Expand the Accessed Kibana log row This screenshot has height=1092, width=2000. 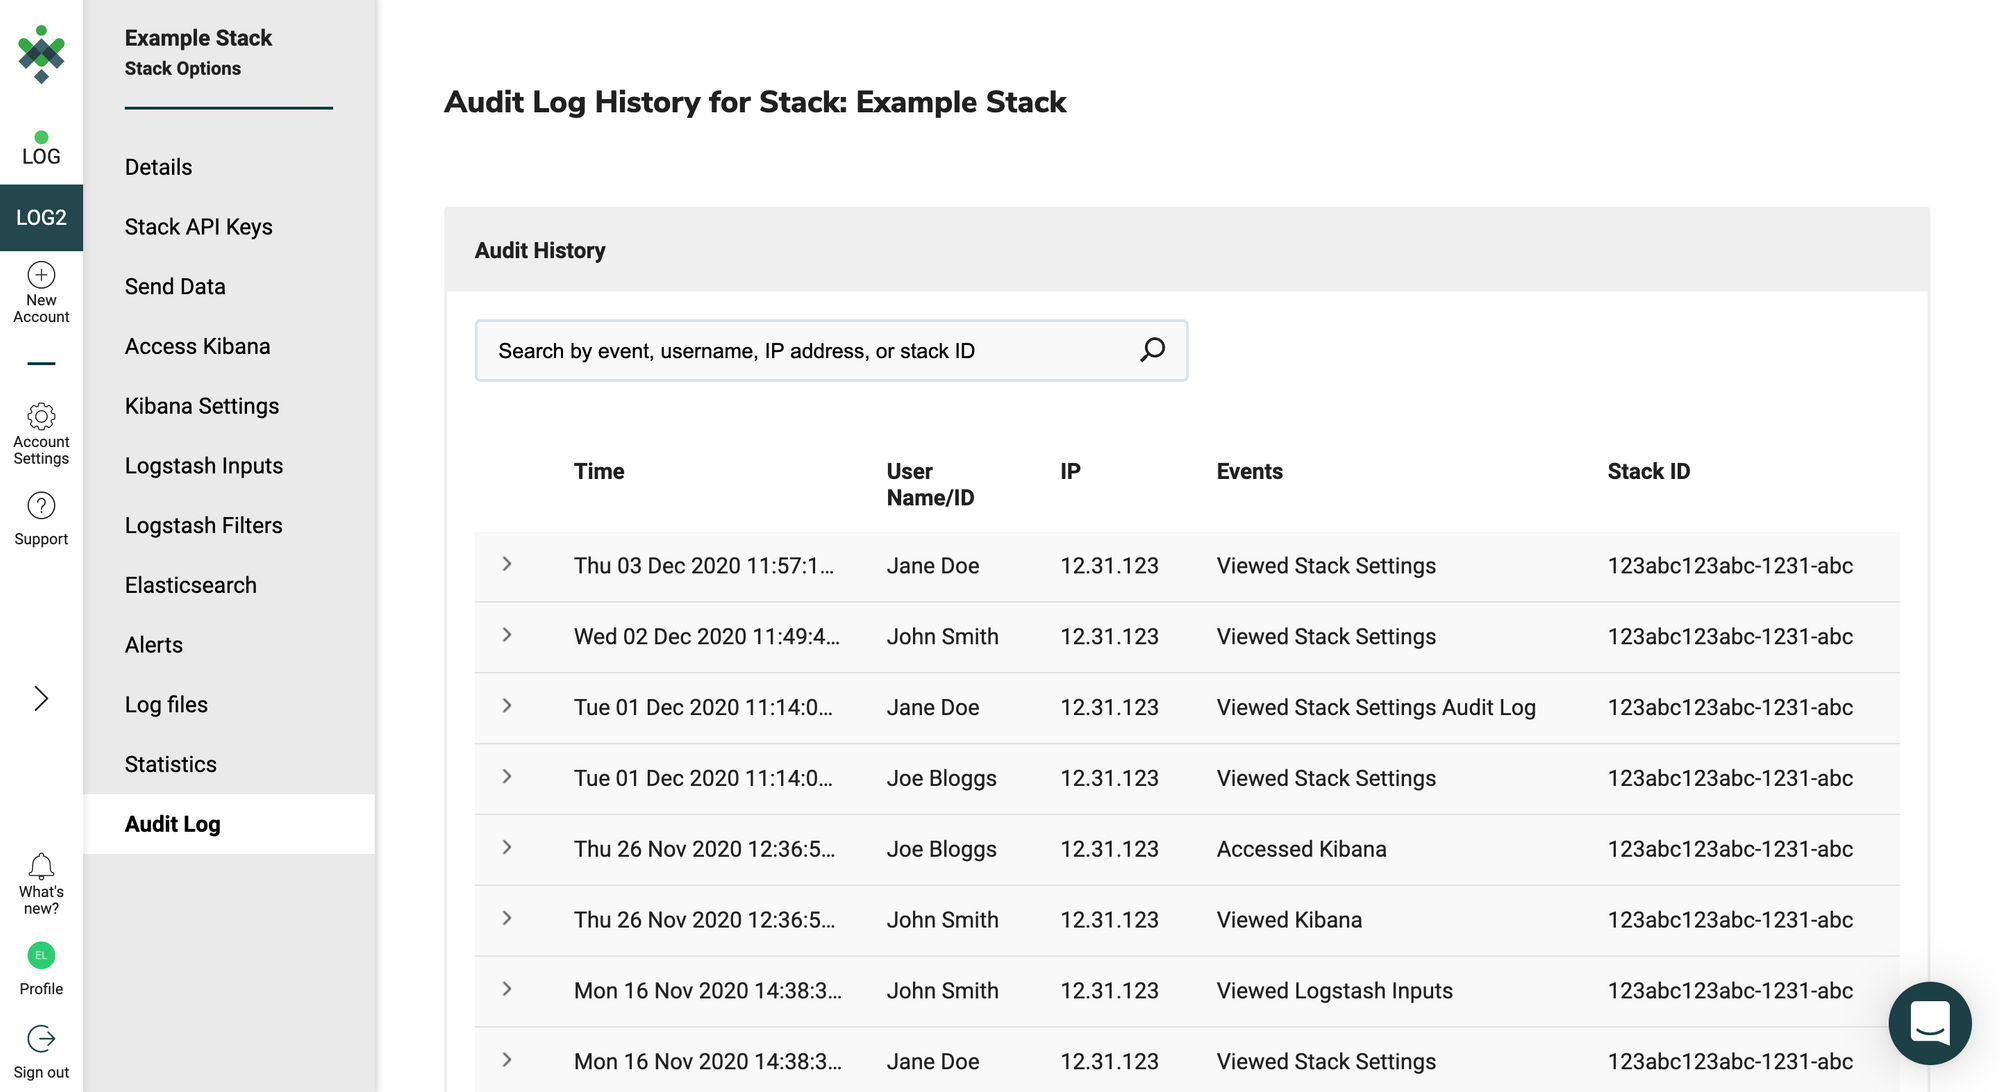[x=507, y=848]
